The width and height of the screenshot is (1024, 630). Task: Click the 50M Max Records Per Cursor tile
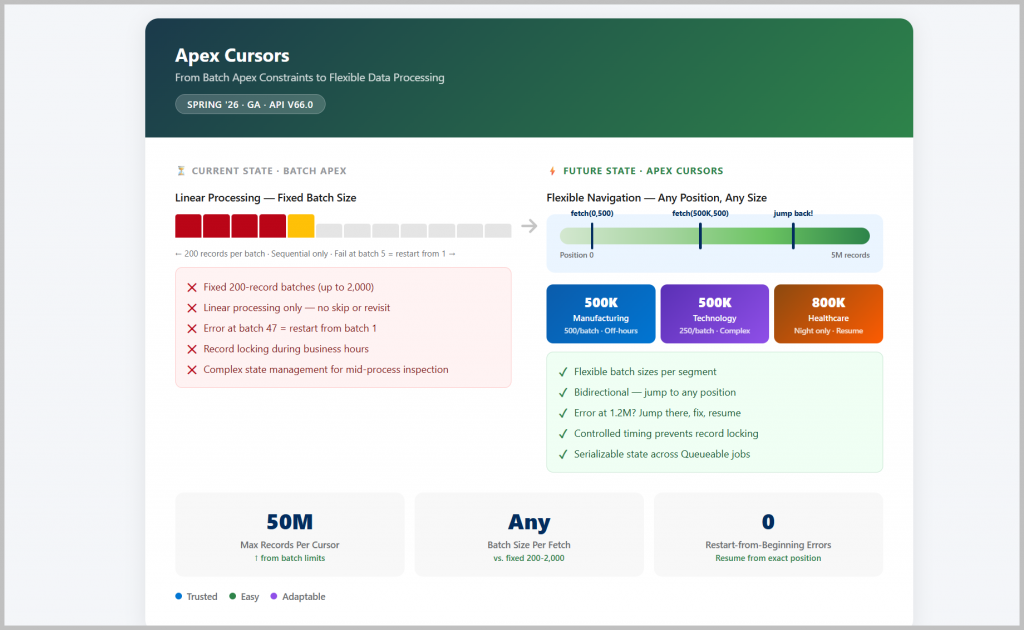click(x=290, y=534)
